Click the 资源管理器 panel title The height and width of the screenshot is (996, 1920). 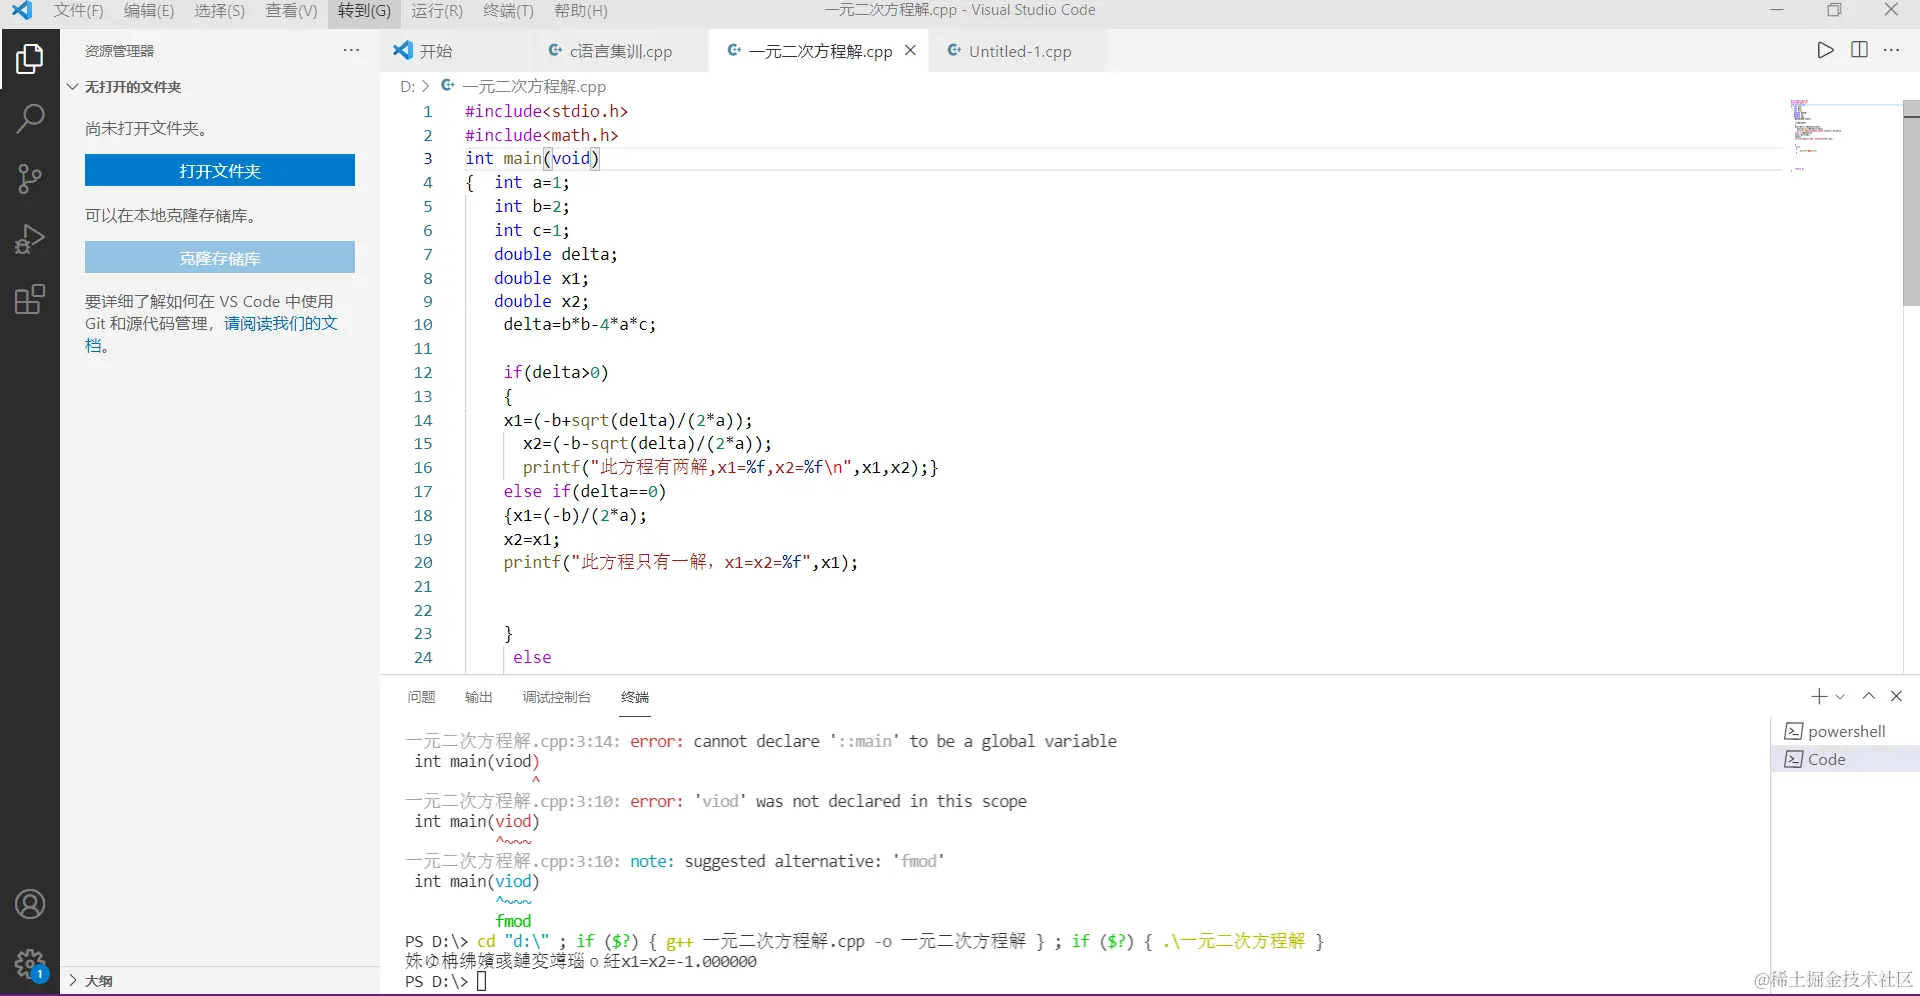click(x=119, y=51)
